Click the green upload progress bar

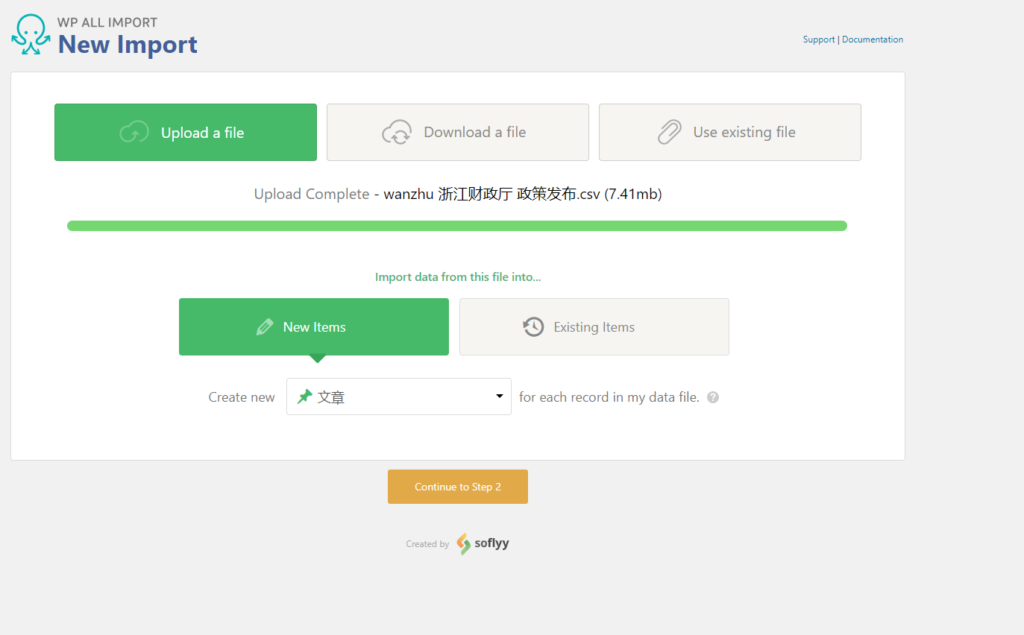457,226
